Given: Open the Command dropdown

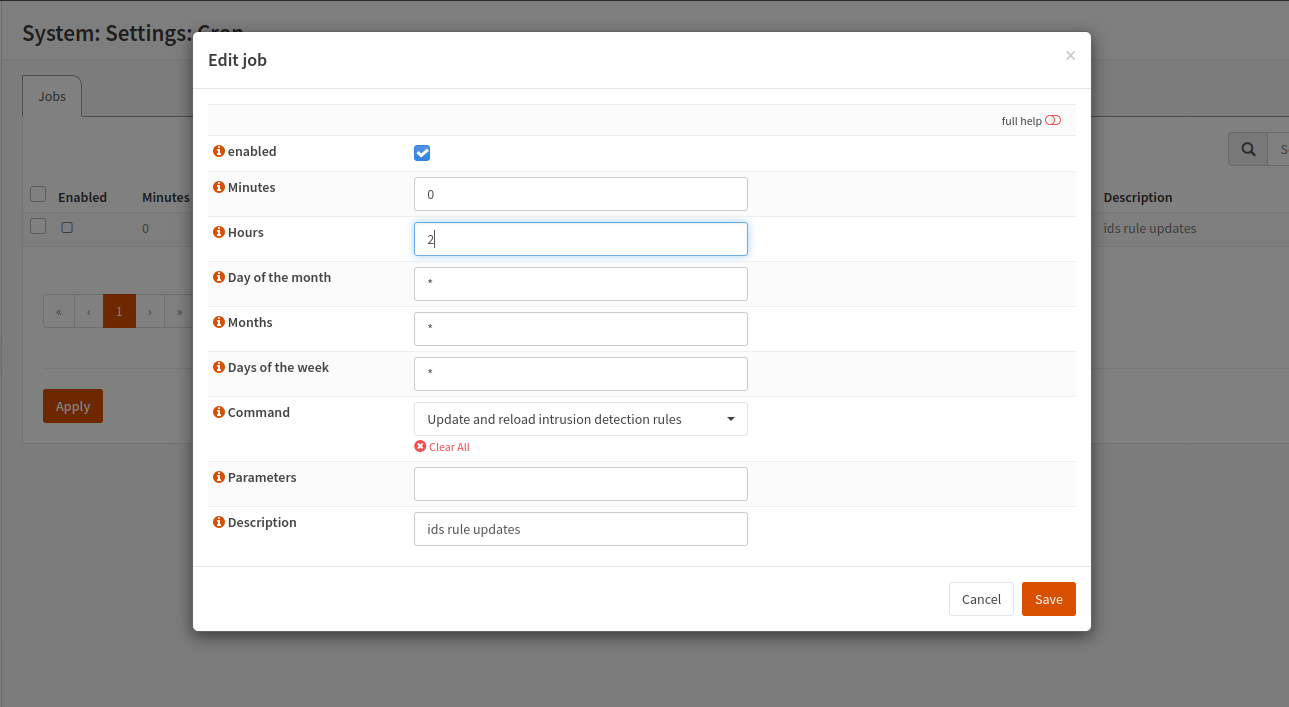Looking at the screenshot, I should coord(731,418).
